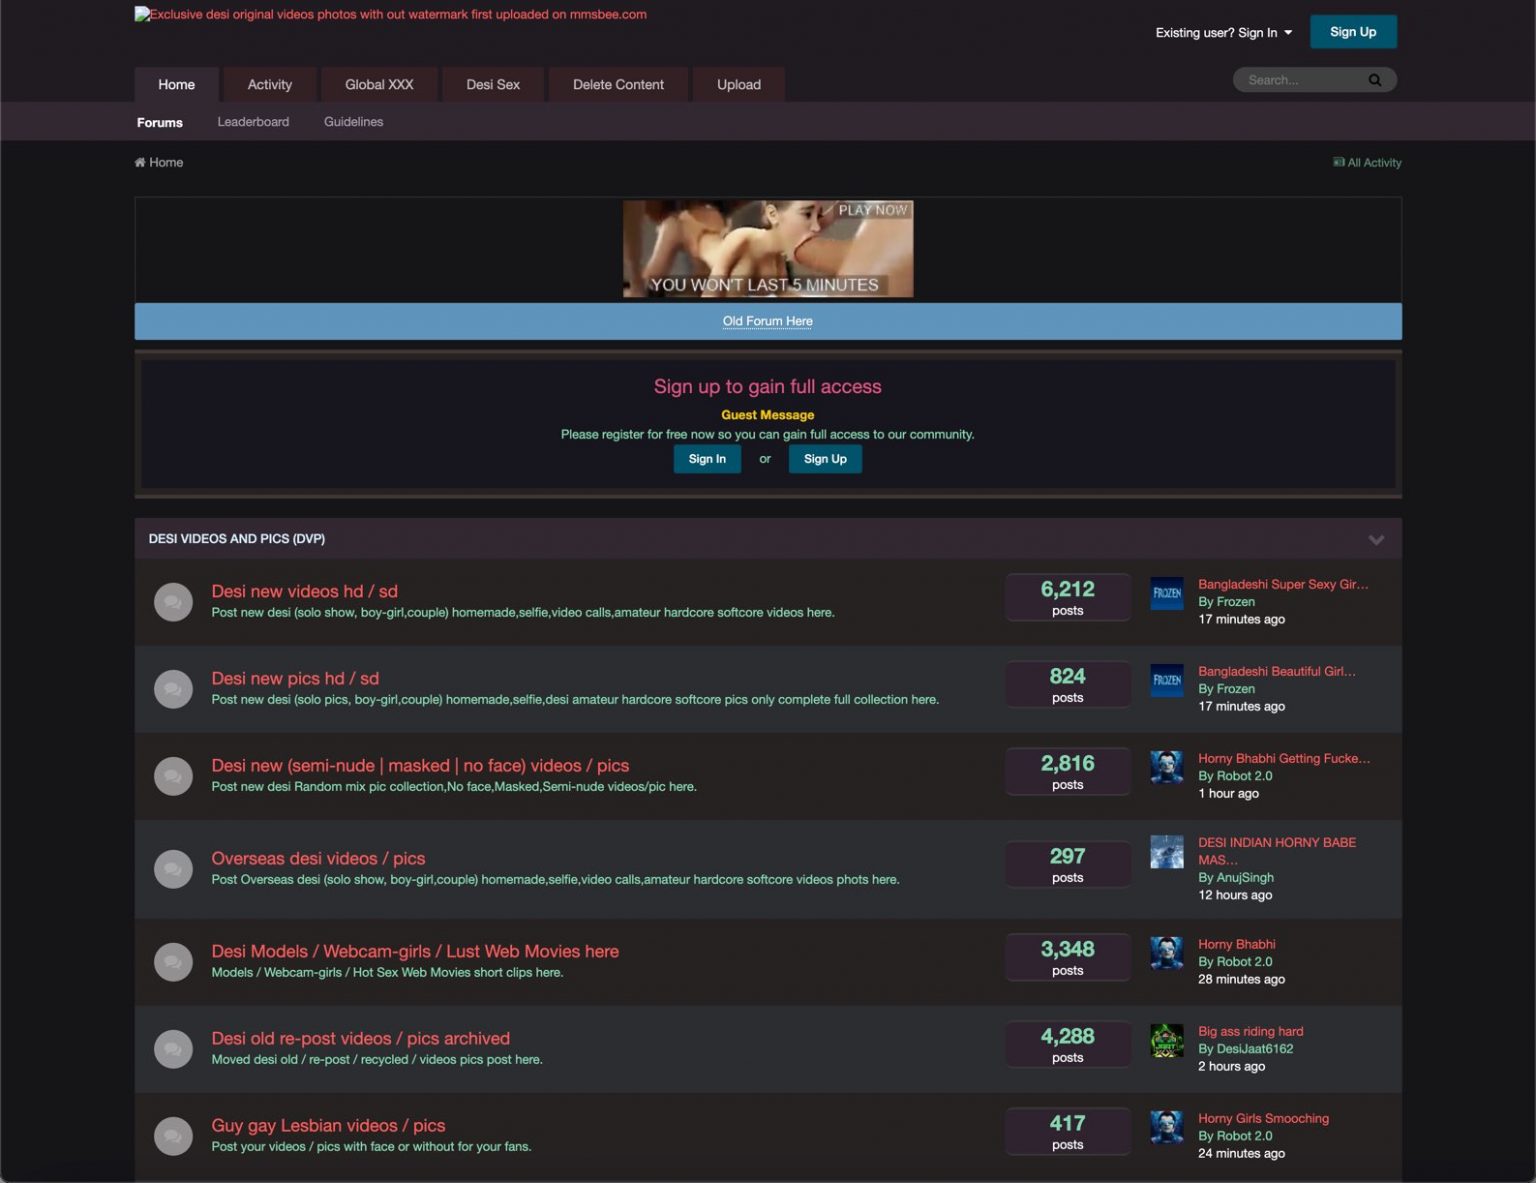Click Sign Up in the guest message
1536x1183 pixels.
pyautogui.click(x=825, y=459)
